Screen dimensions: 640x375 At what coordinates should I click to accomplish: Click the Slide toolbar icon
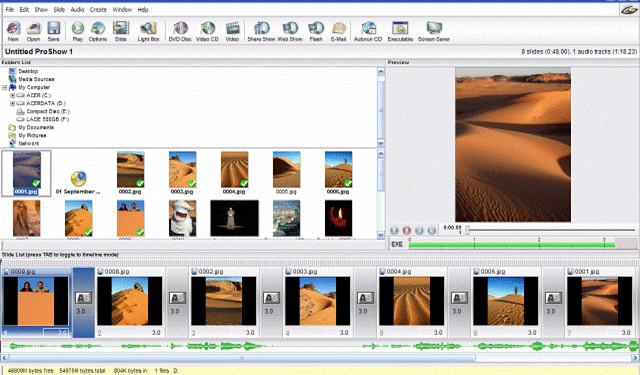tap(121, 31)
